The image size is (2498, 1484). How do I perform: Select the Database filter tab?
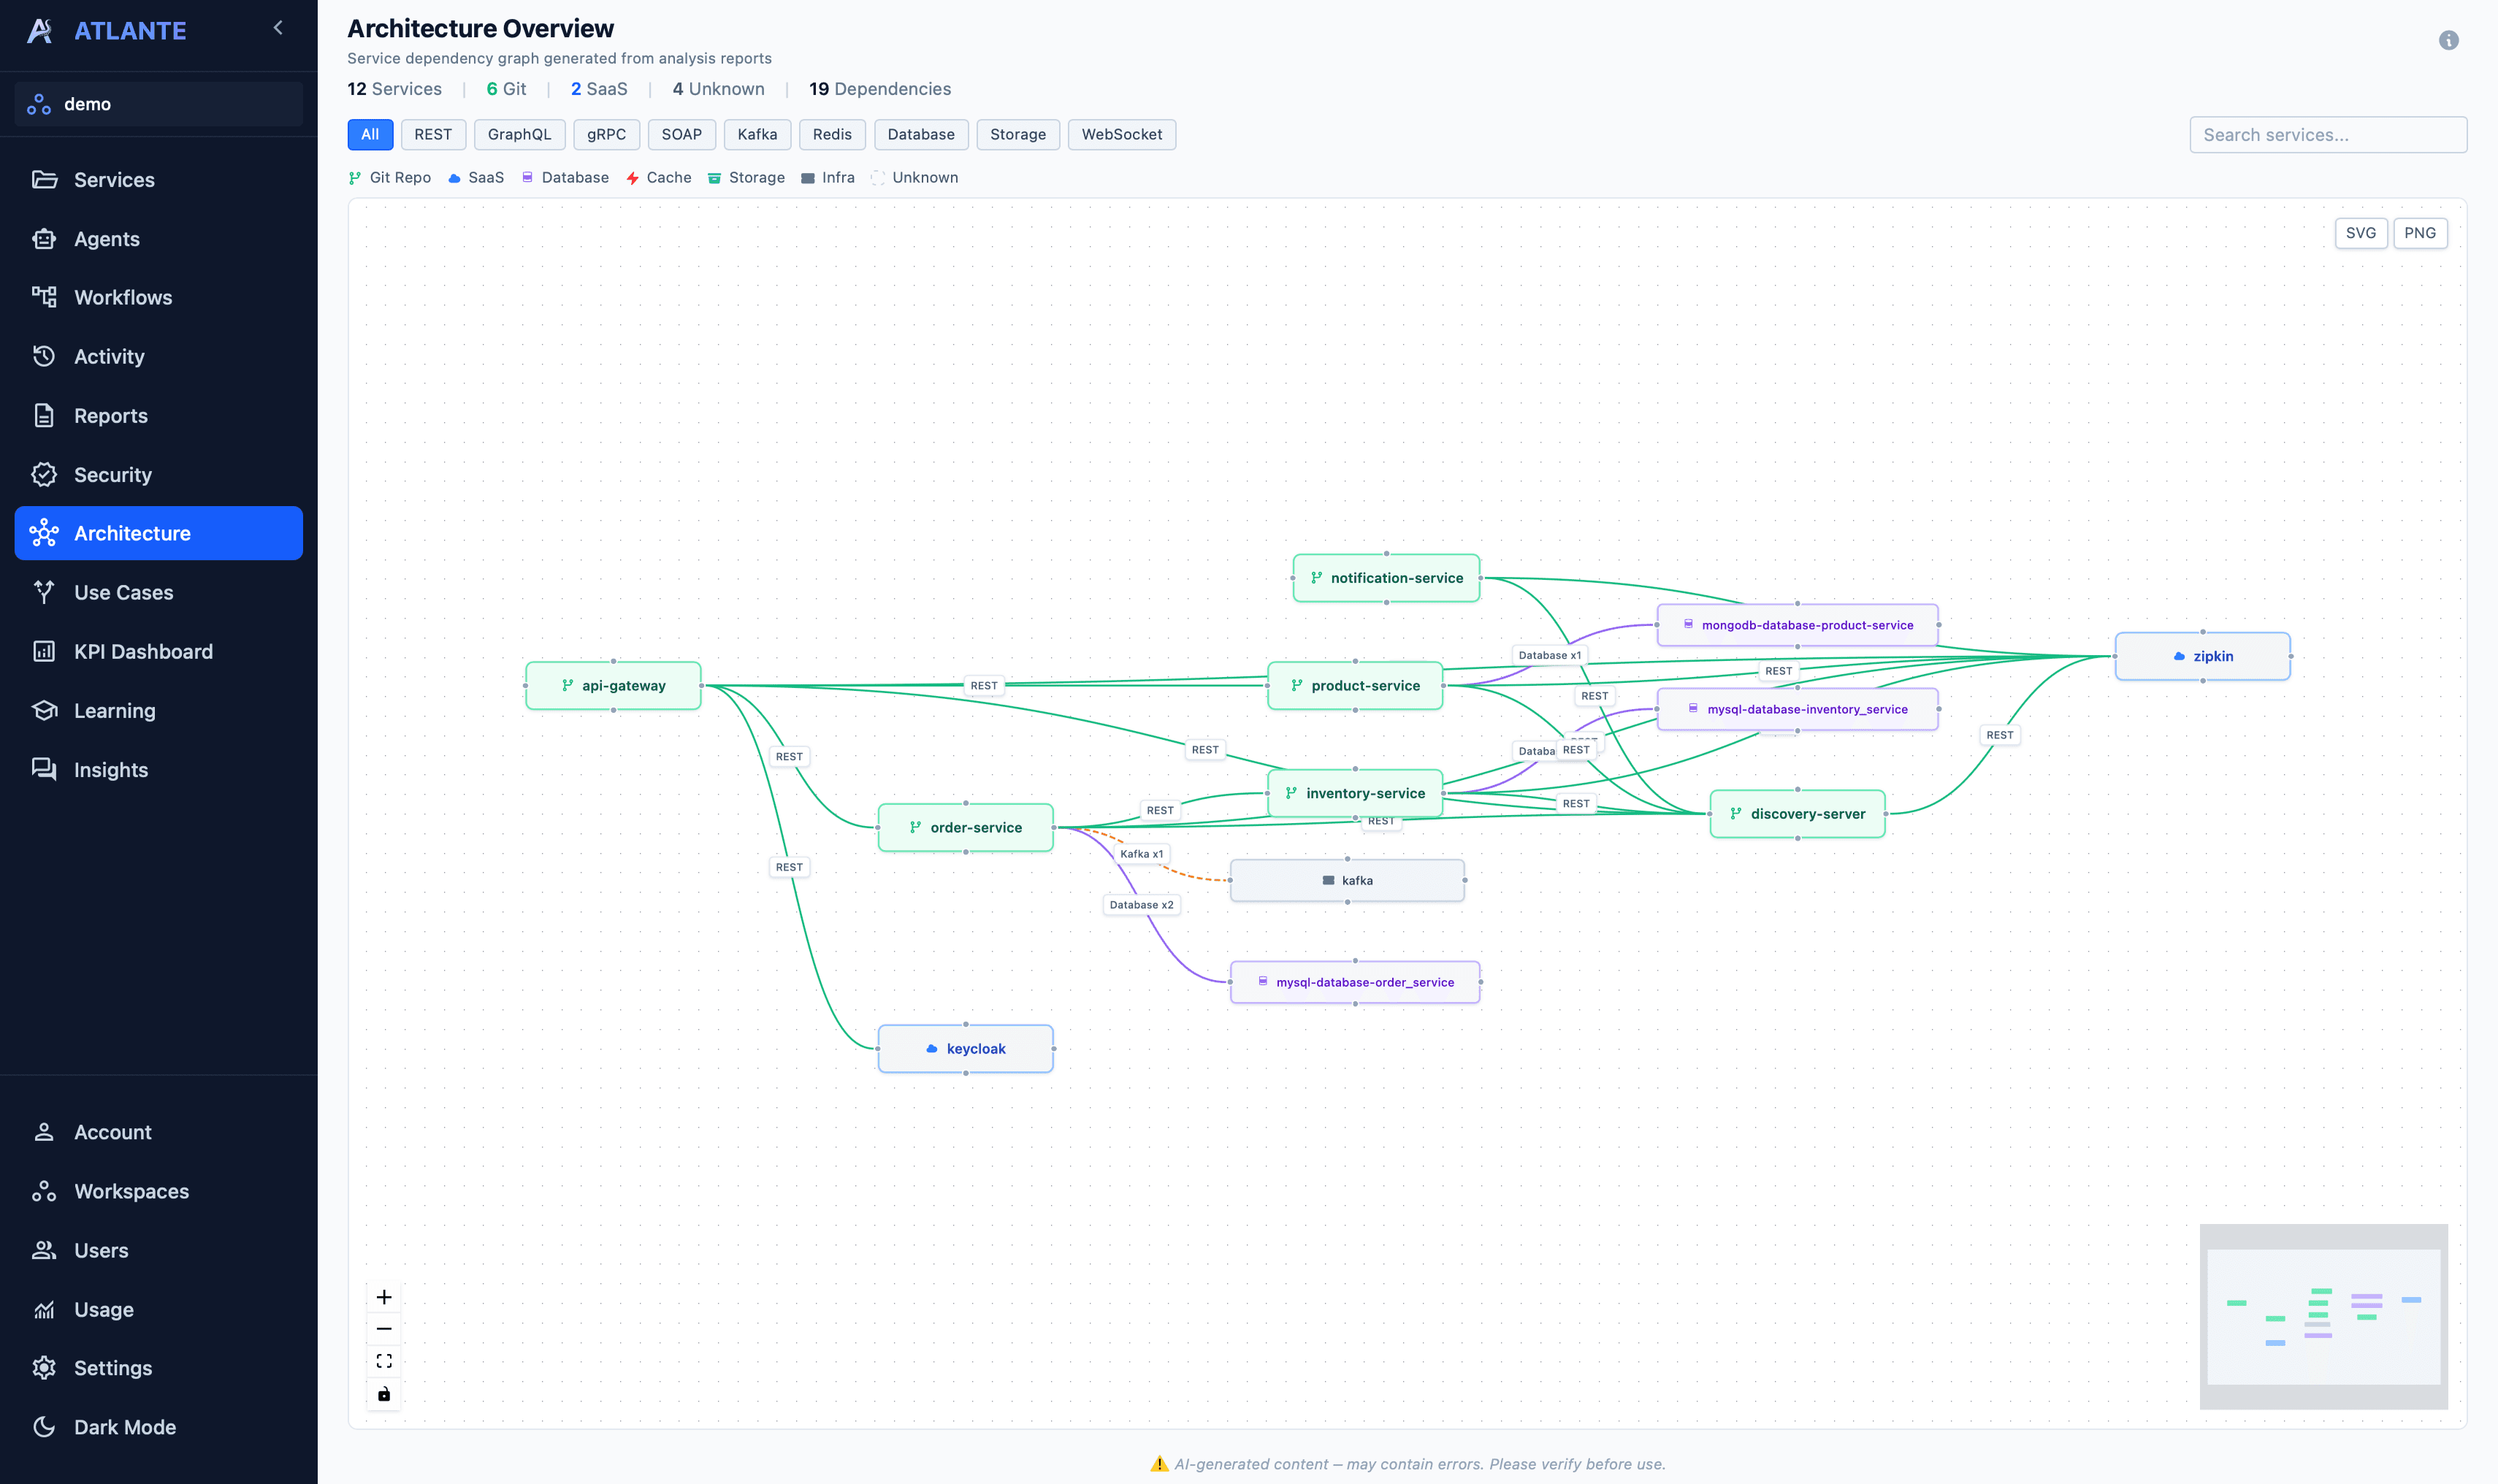coord(920,134)
